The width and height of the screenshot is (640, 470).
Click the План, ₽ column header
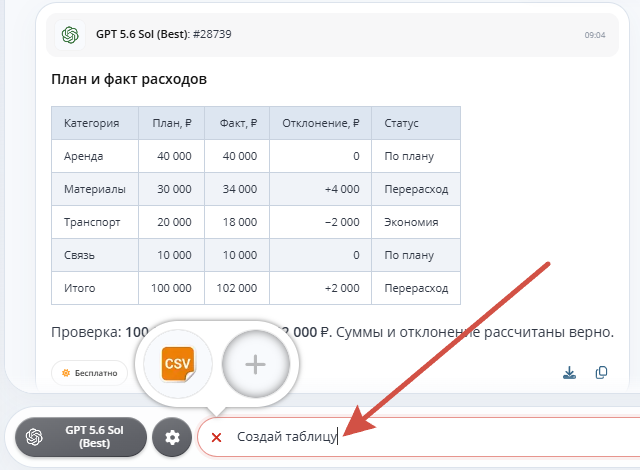coord(172,123)
